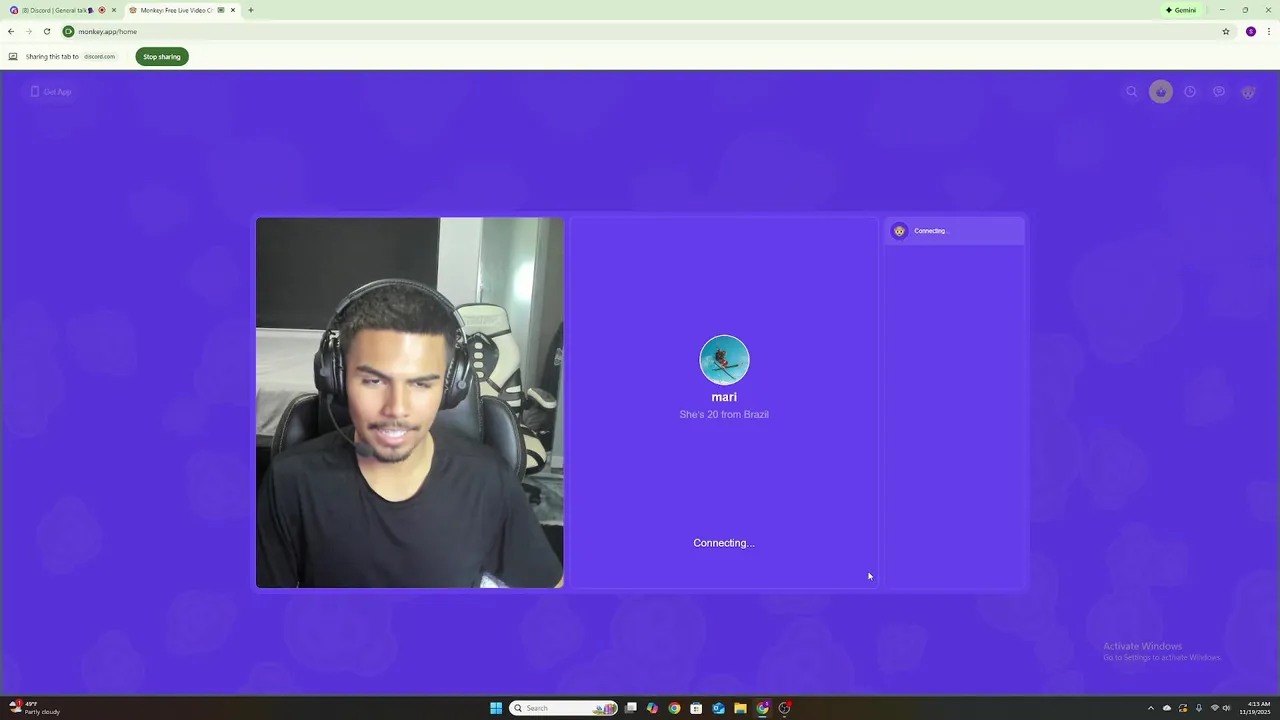The width and height of the screenshot is (1280, 720).
Task: Open Task View from taskbar
Action: [x=631, y=708]
